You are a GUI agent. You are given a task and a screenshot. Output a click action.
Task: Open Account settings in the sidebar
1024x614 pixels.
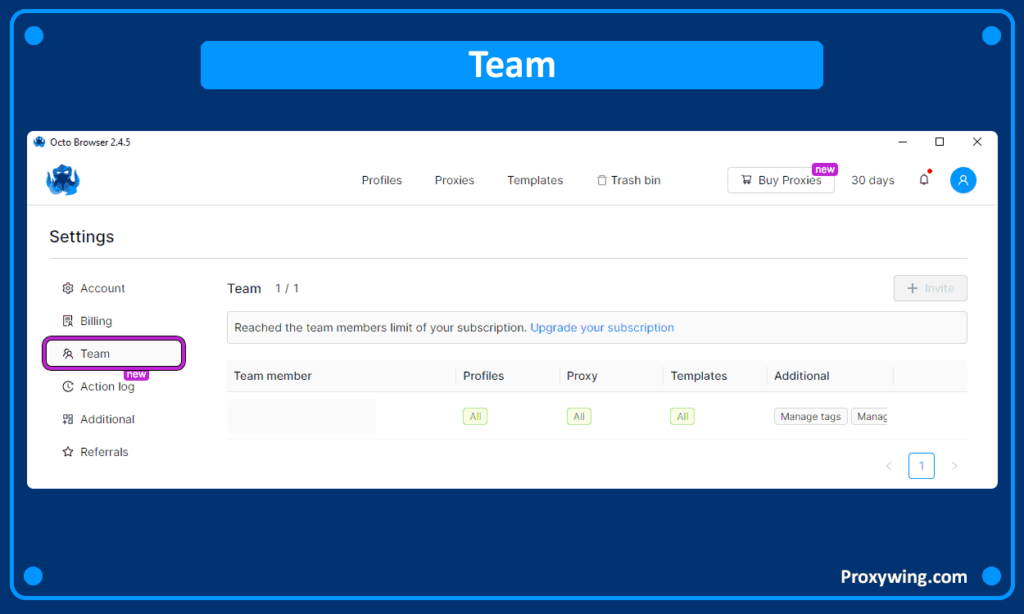pos(102,288)
